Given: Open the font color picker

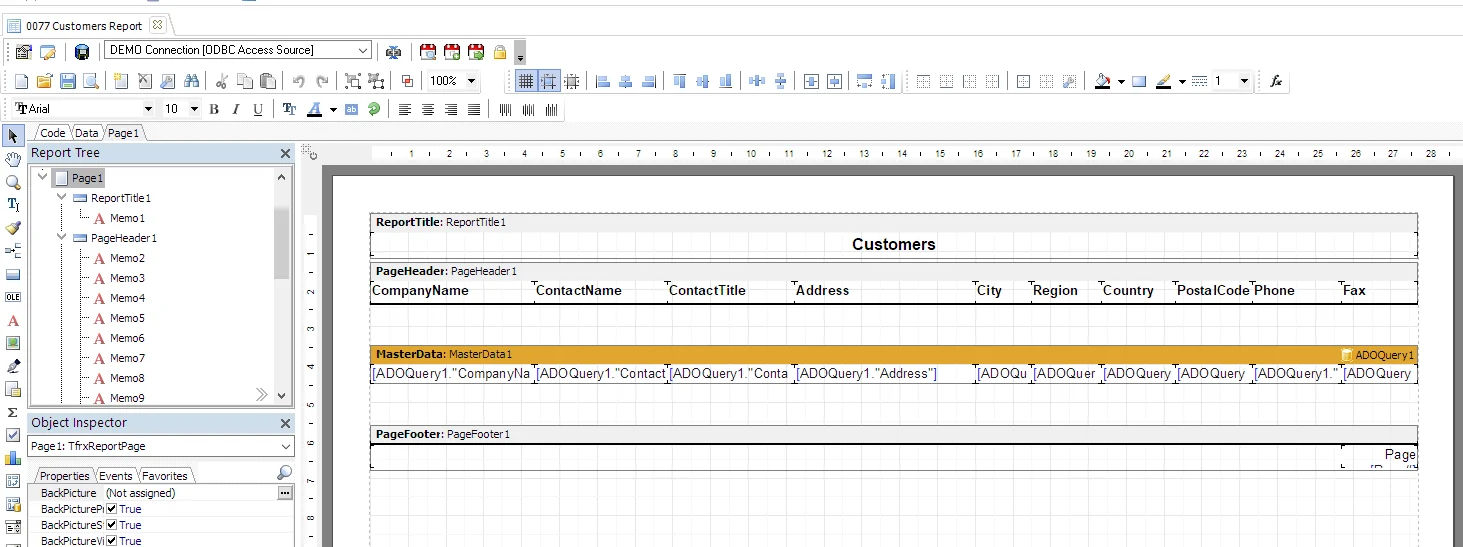Looking at the screenshot, I should [315, 109].
